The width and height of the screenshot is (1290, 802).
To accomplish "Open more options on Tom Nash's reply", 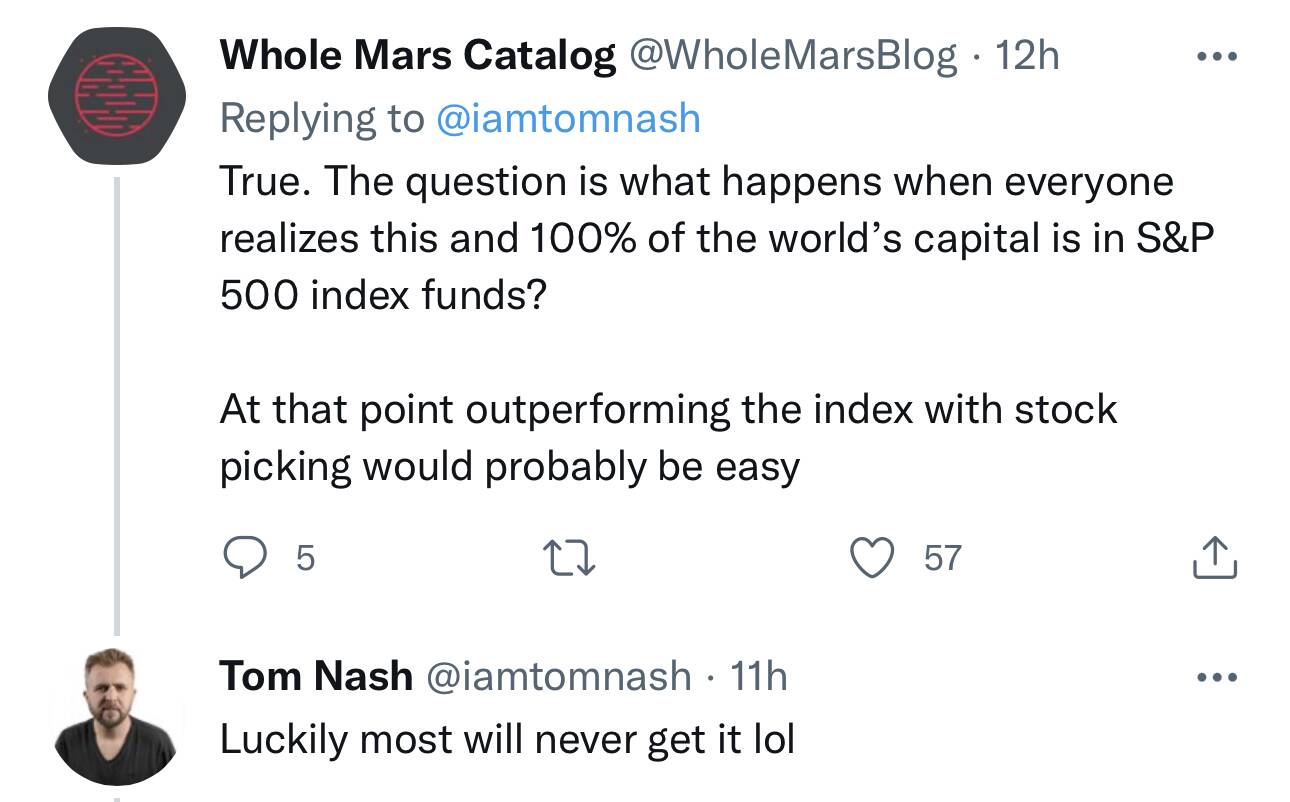I will pos(1217,677).
